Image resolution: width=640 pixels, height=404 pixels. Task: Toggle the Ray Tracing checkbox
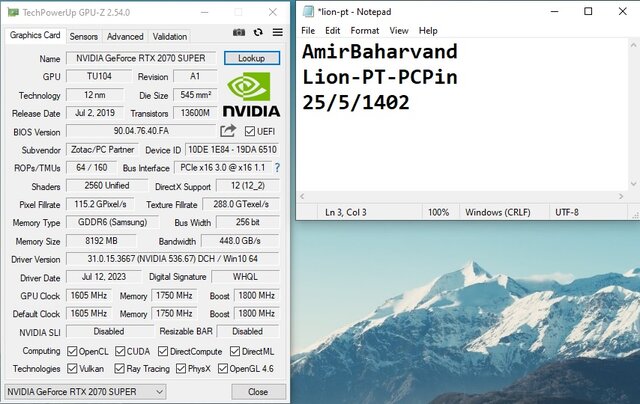point(119,368)
